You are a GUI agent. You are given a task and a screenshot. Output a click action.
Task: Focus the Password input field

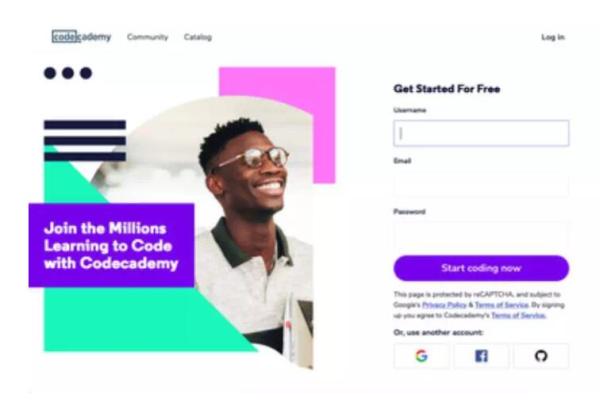click(x=481, y=234)
